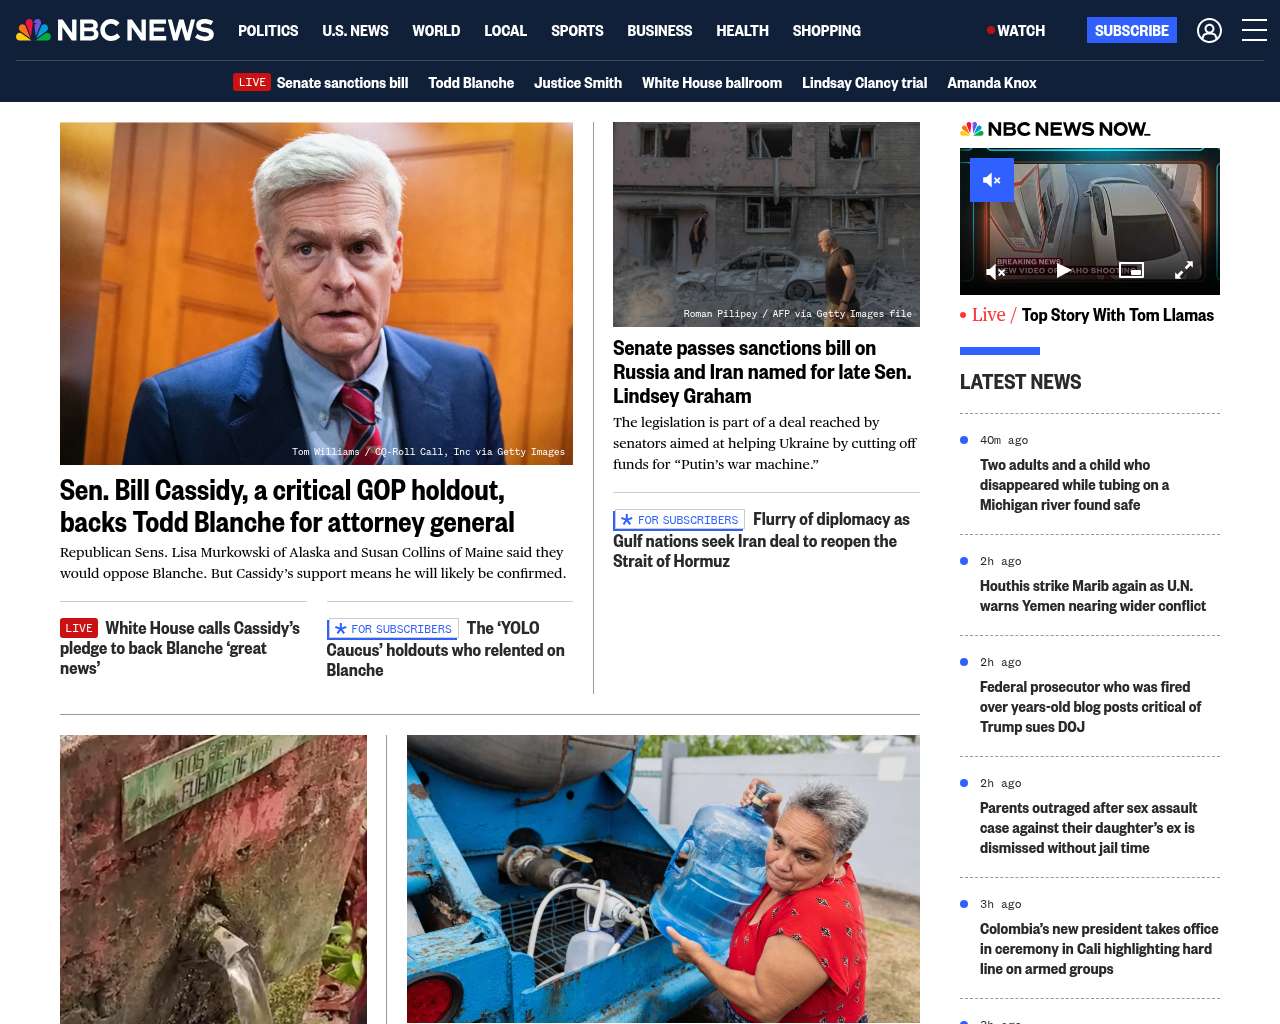Open the Todd Blanche trending topic

(x=471, y=83)
